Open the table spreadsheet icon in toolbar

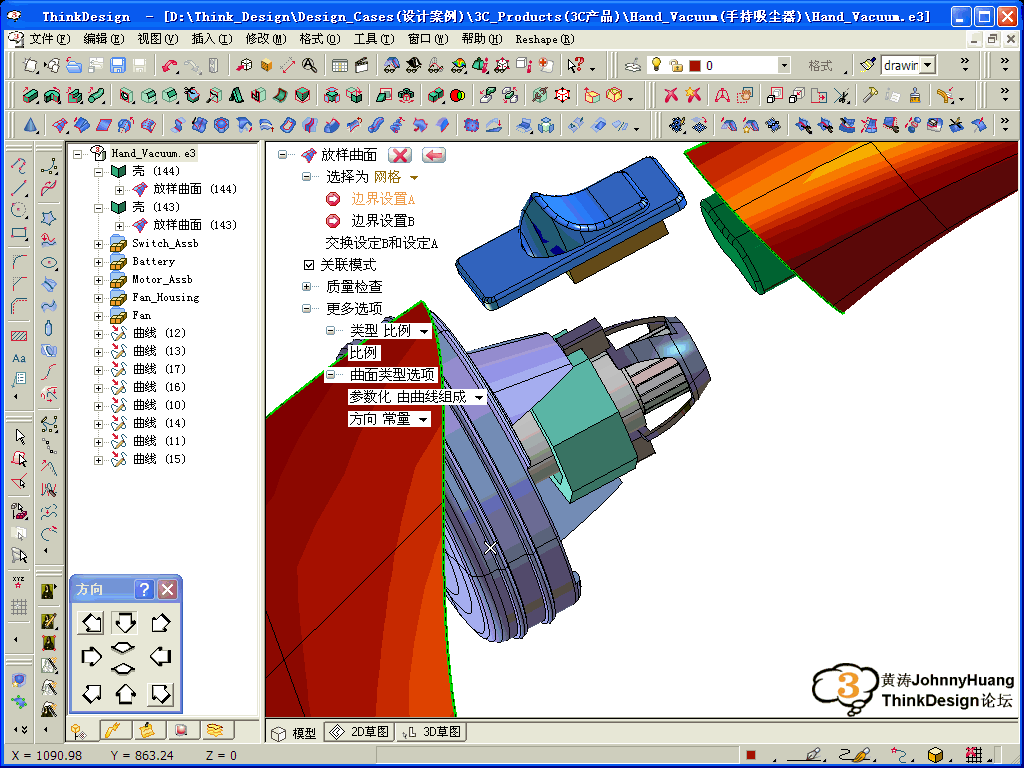point(340,65)
